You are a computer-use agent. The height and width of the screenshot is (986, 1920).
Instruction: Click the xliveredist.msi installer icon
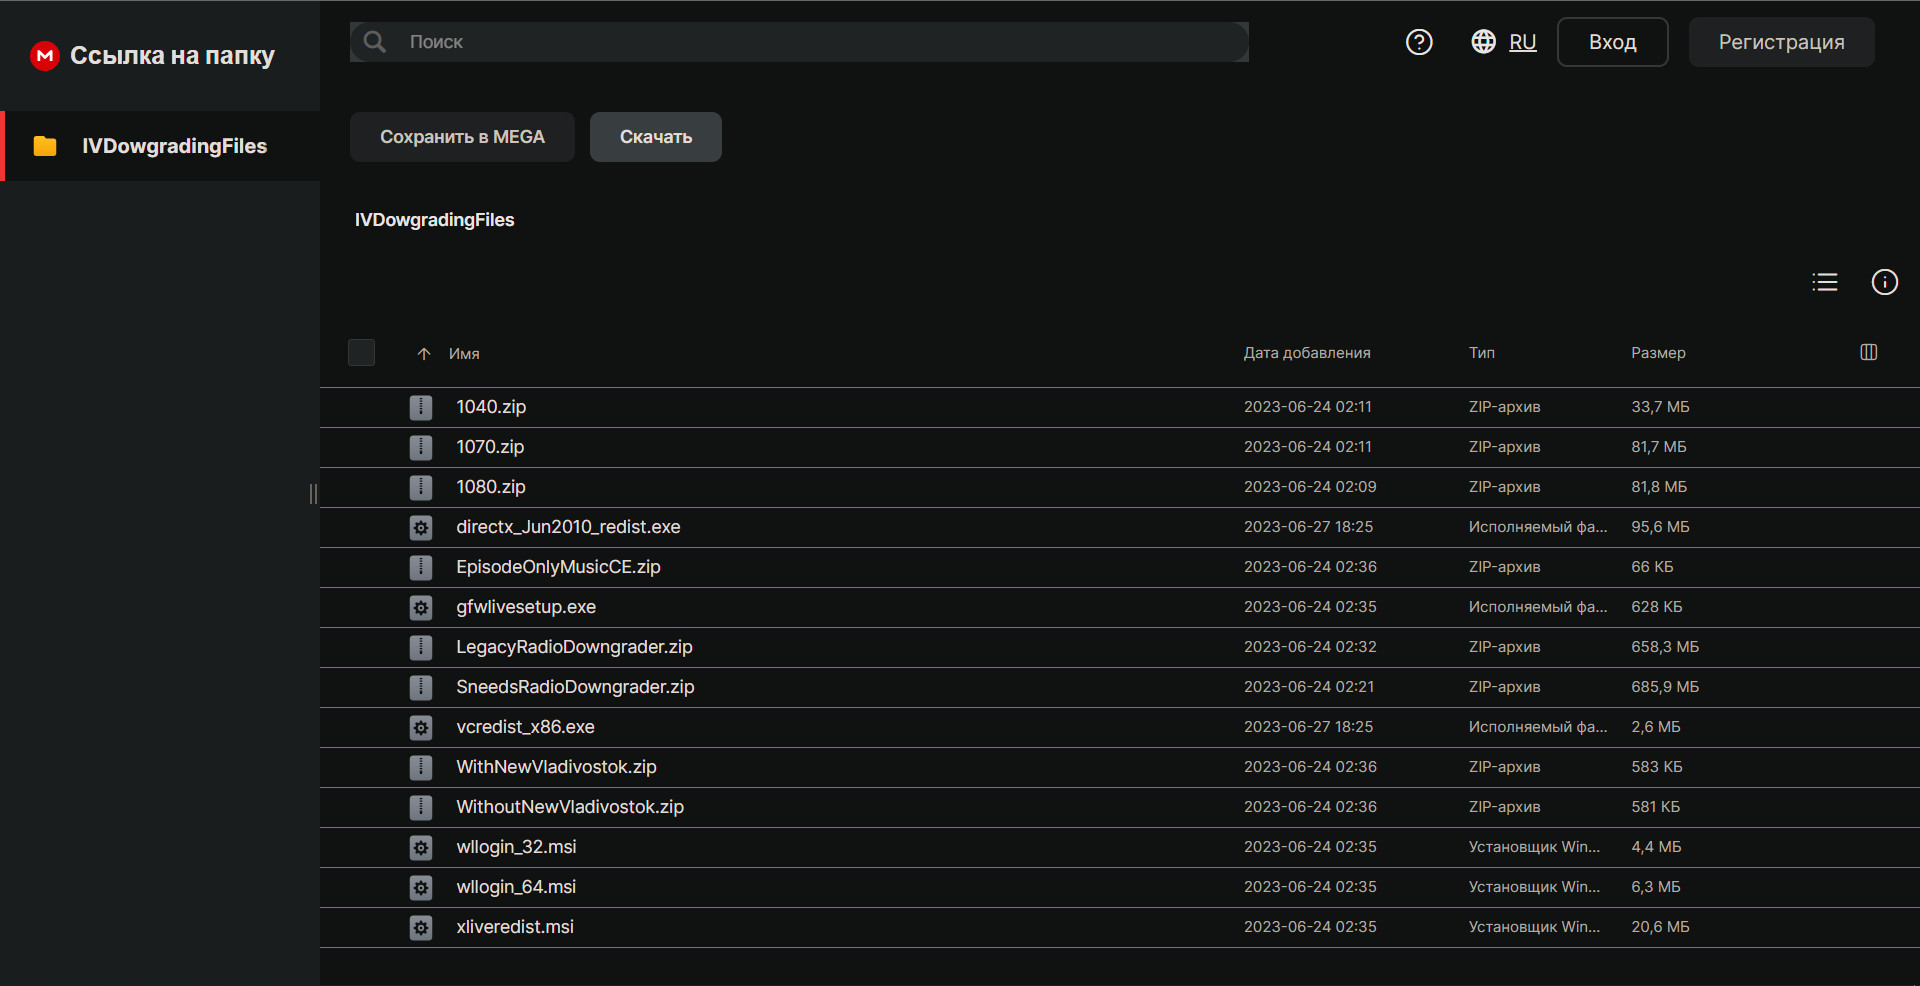(x=421, y=927)
